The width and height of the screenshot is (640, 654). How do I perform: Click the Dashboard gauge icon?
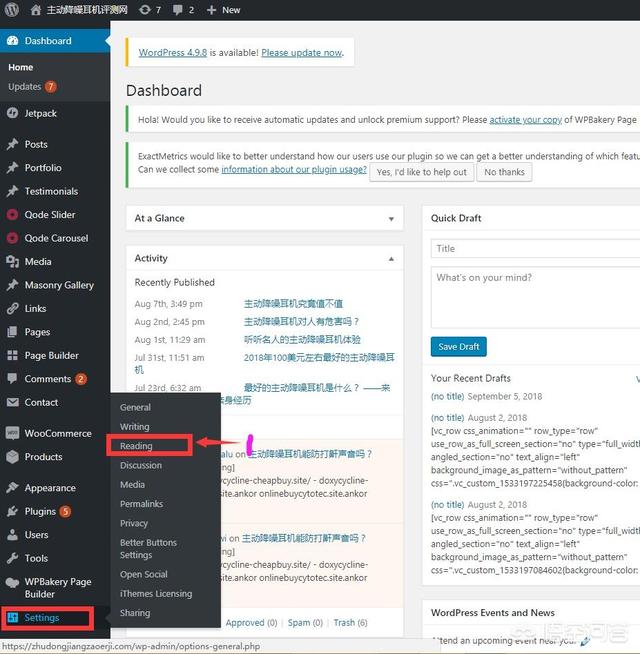point(13,40)
